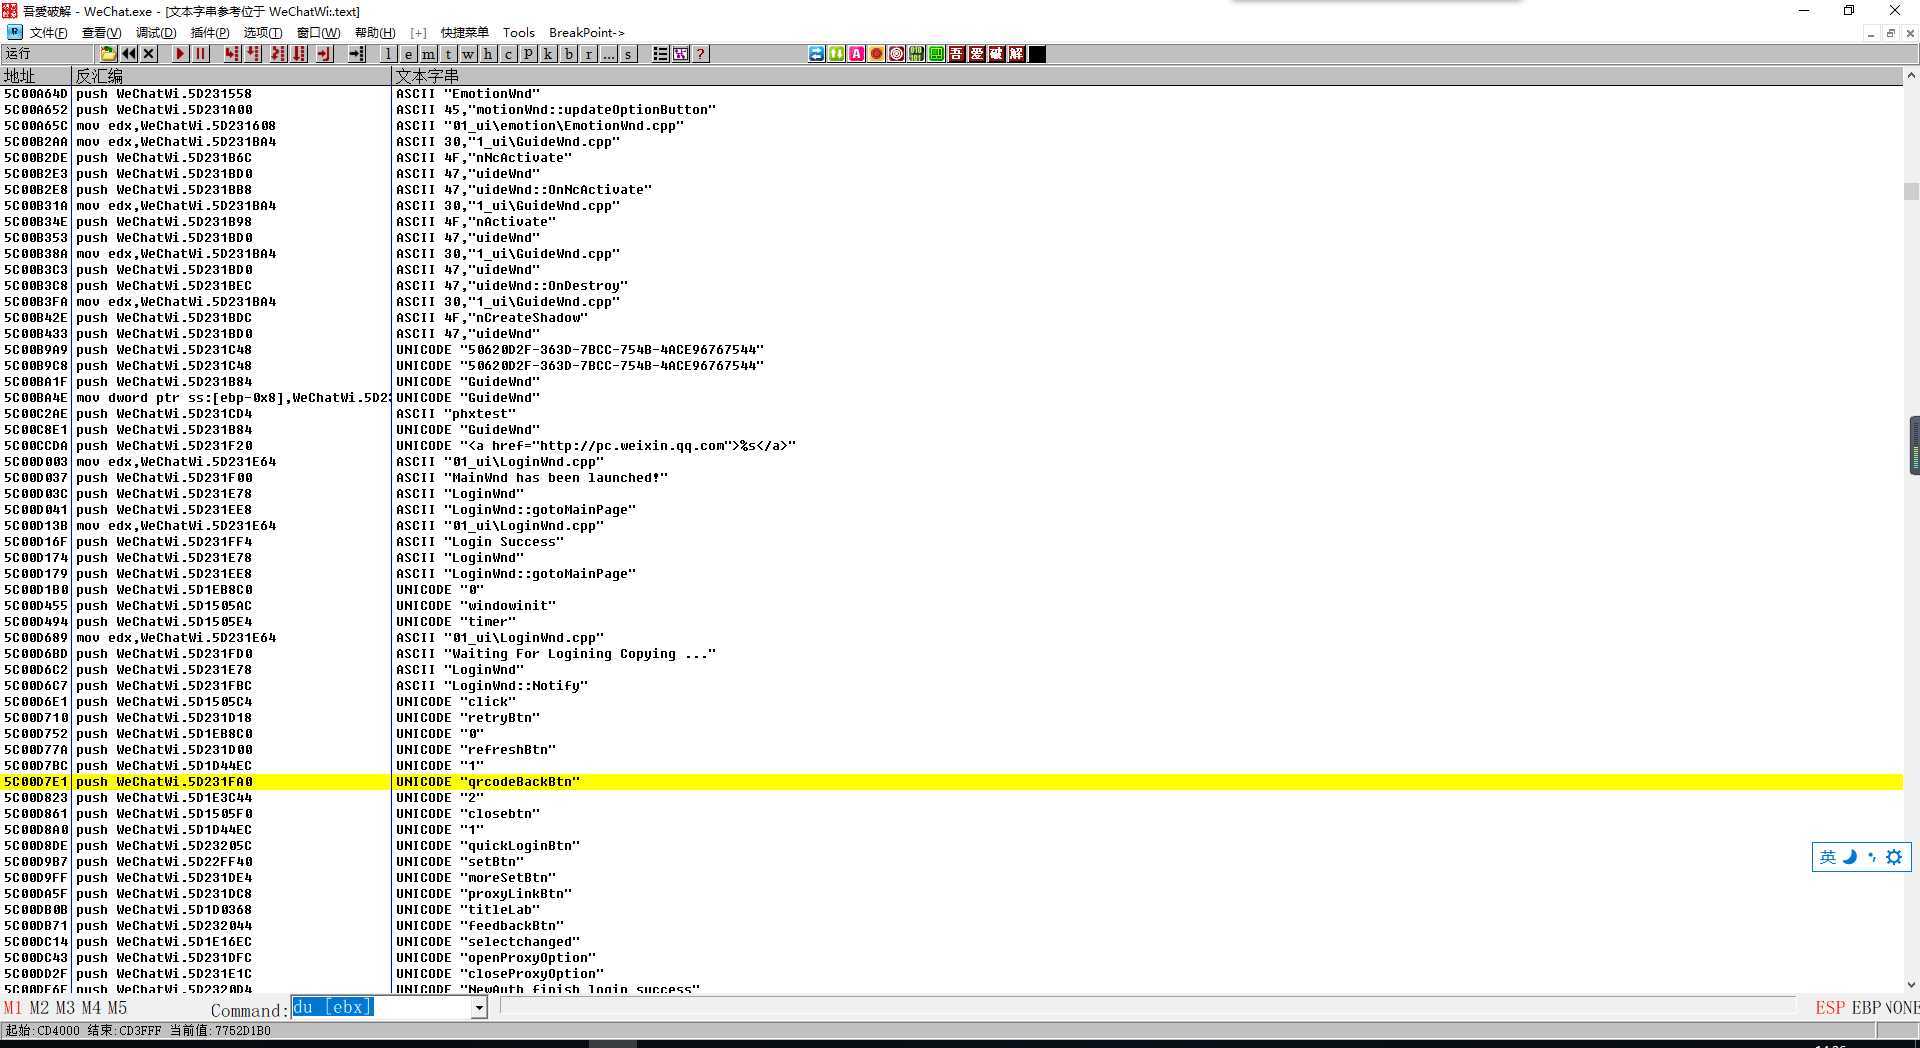The width and height of the screenshot is (1920, 1048).
Task: Open the 窗口(W) menu
Action: tap(318, 33)
